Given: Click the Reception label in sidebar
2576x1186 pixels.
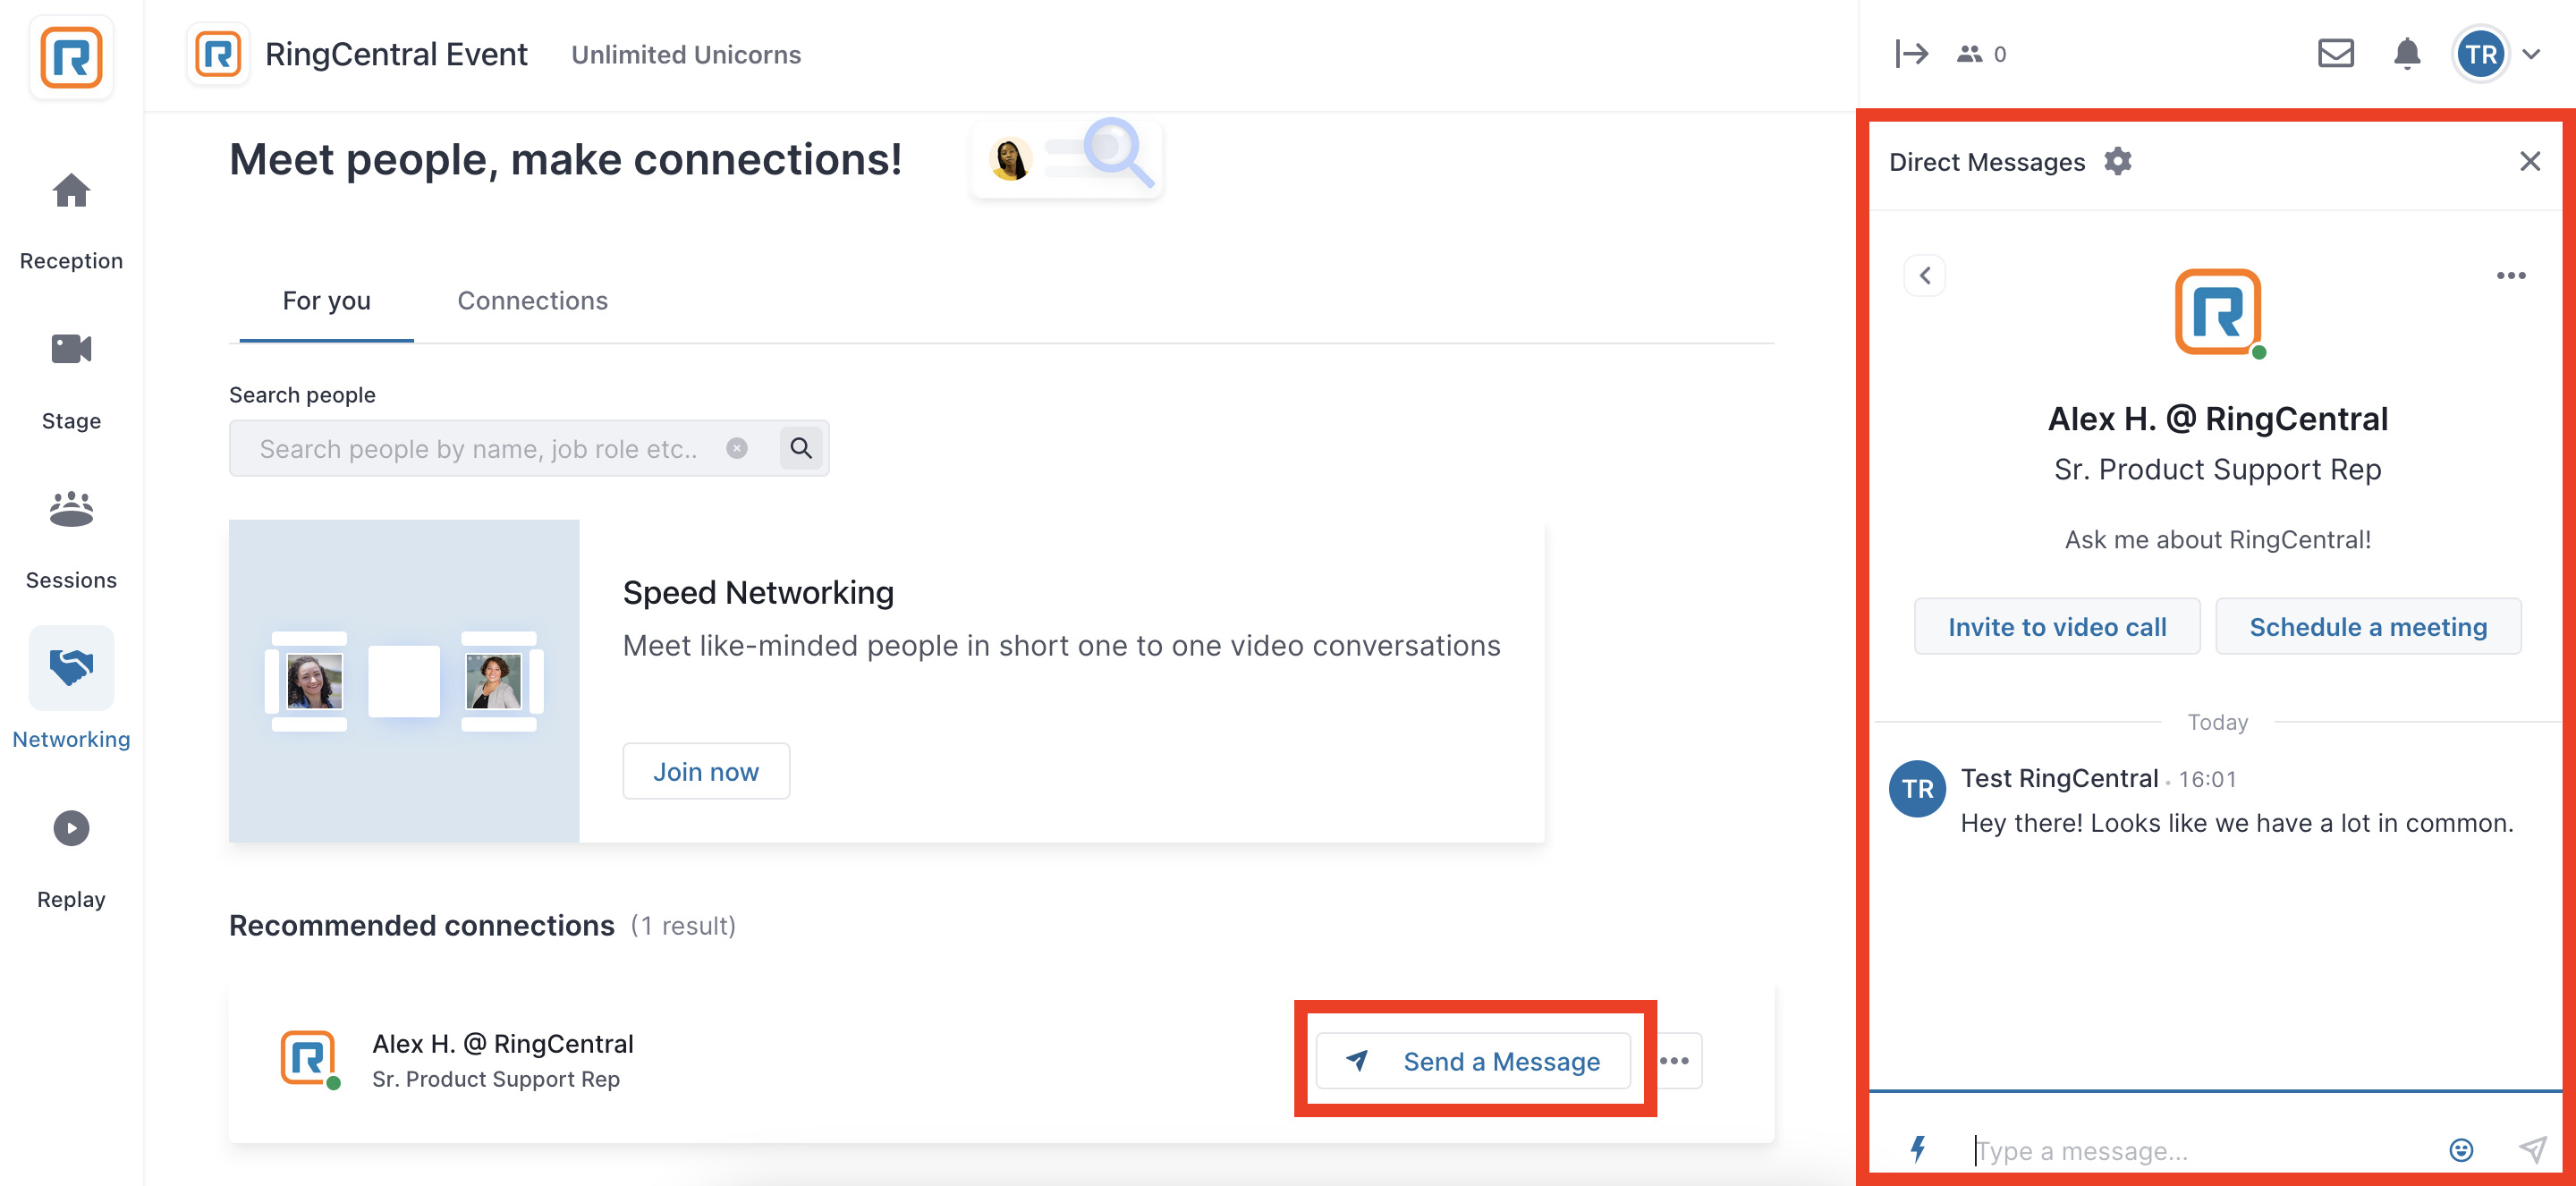Looking at the screenshot, I should tap(71, 261).
